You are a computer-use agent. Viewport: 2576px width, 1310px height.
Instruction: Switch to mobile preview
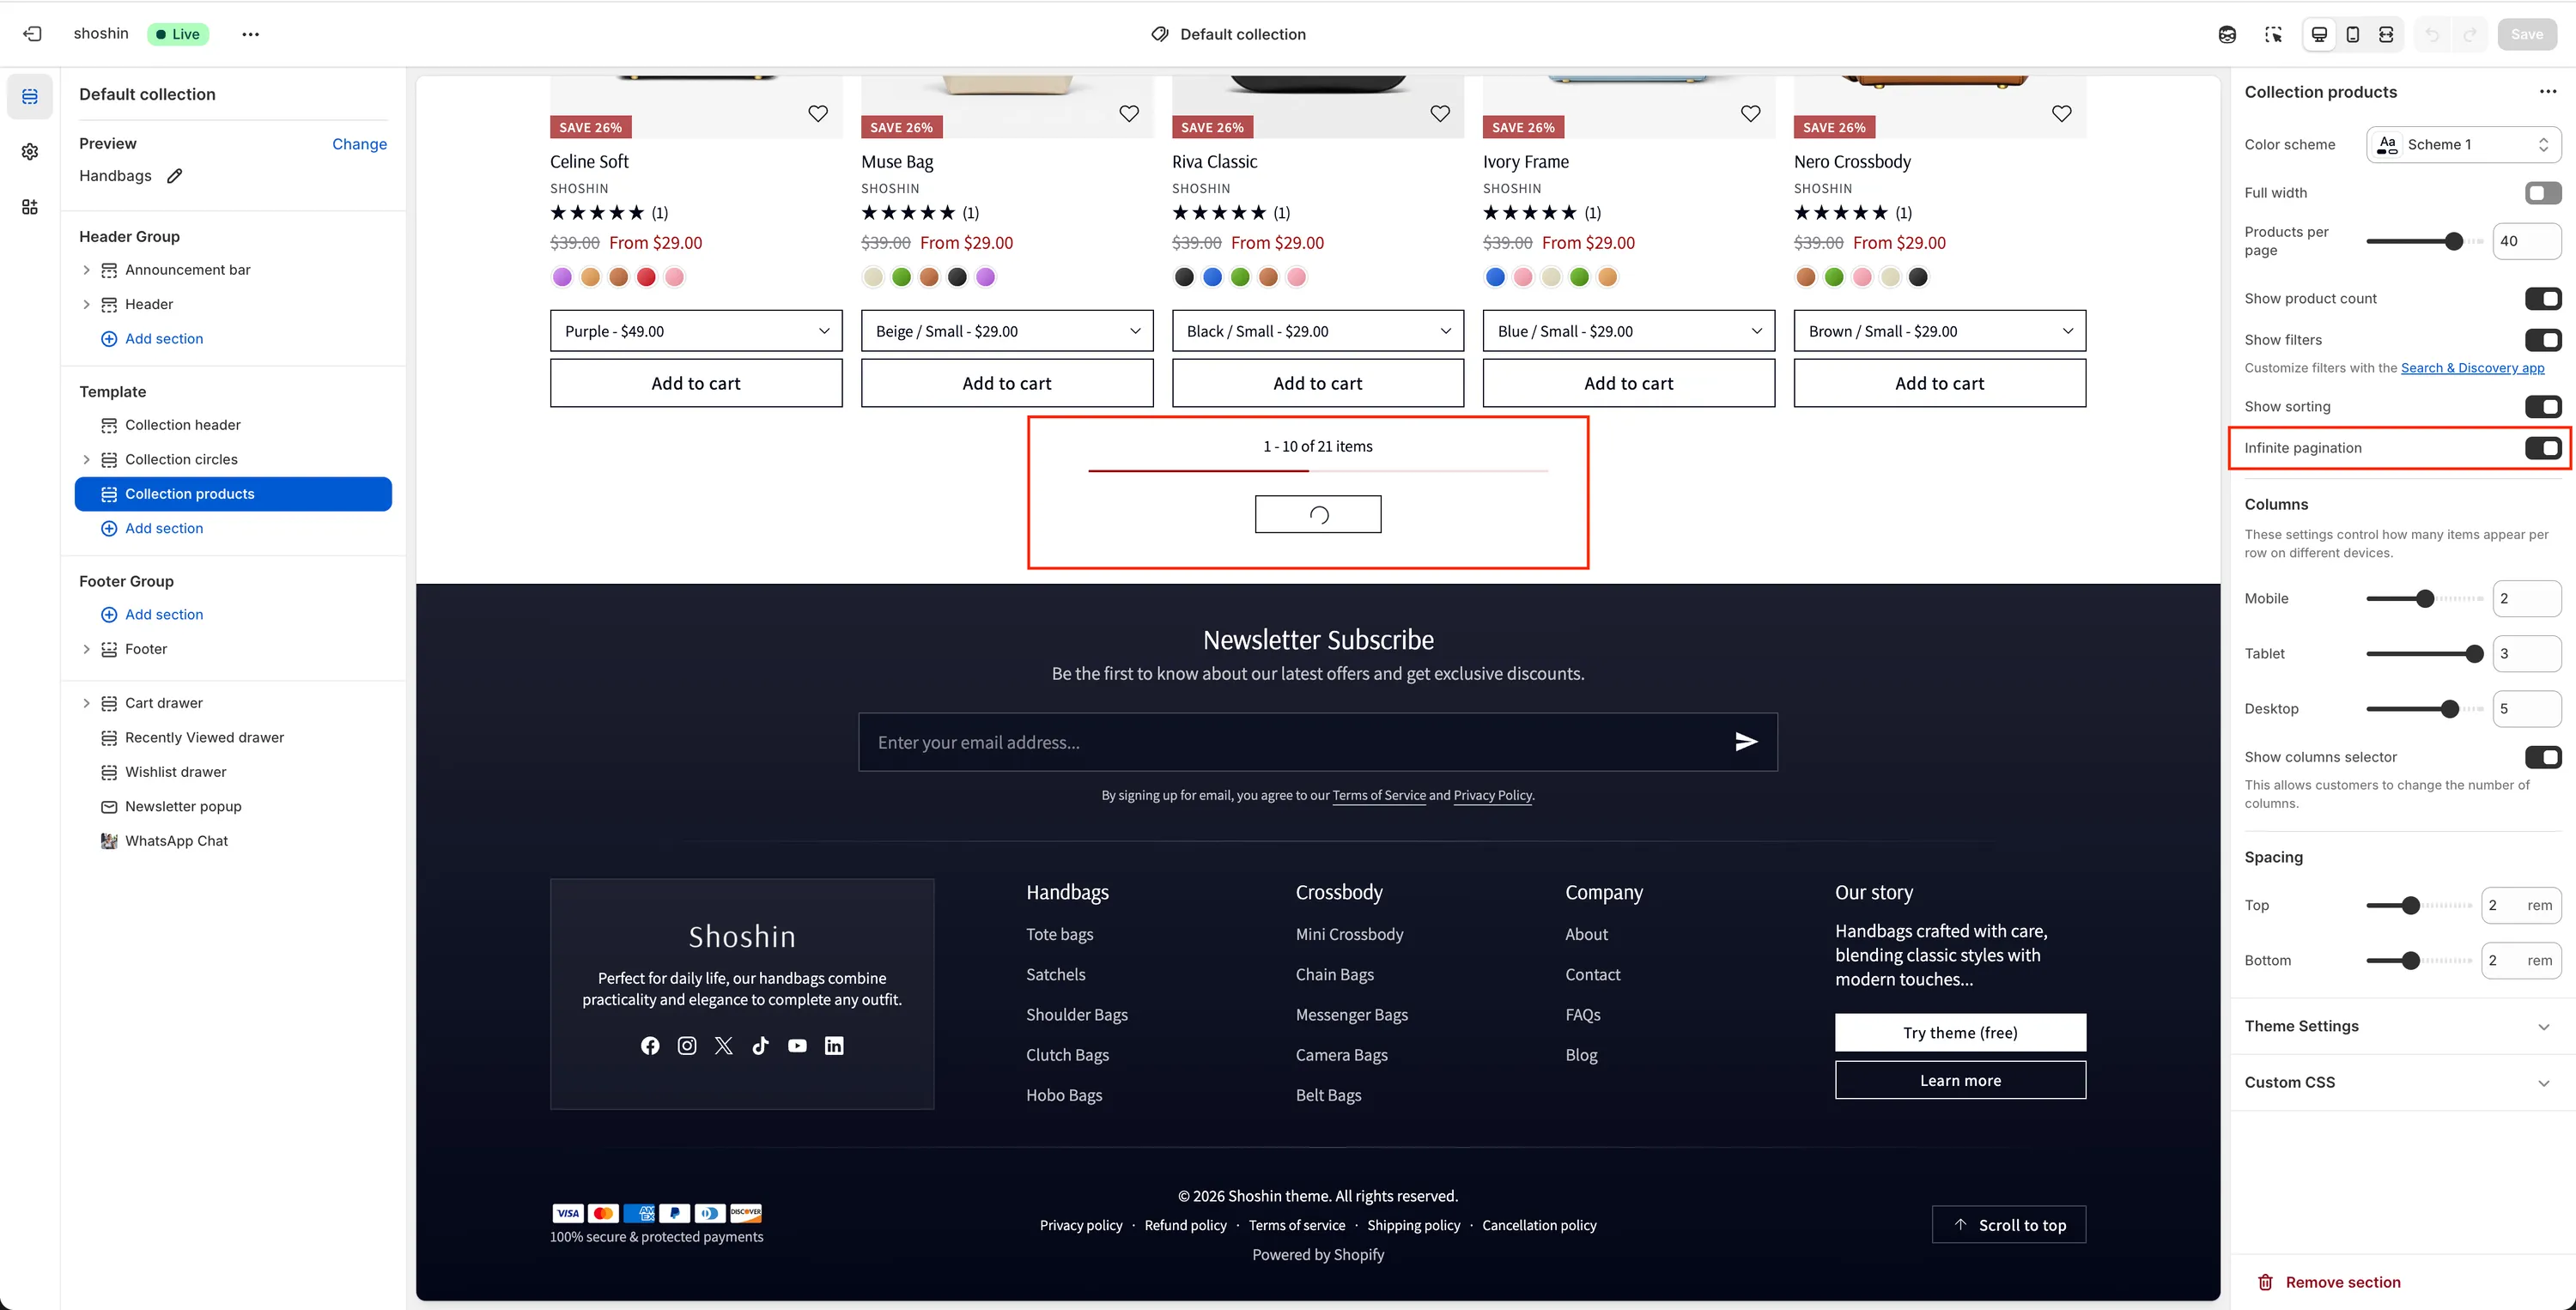[2353, 33]
